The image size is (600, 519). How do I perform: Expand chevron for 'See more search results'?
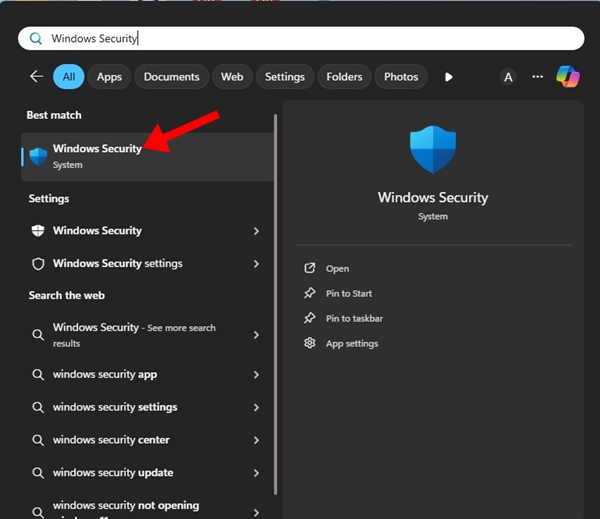click(256, 335)
